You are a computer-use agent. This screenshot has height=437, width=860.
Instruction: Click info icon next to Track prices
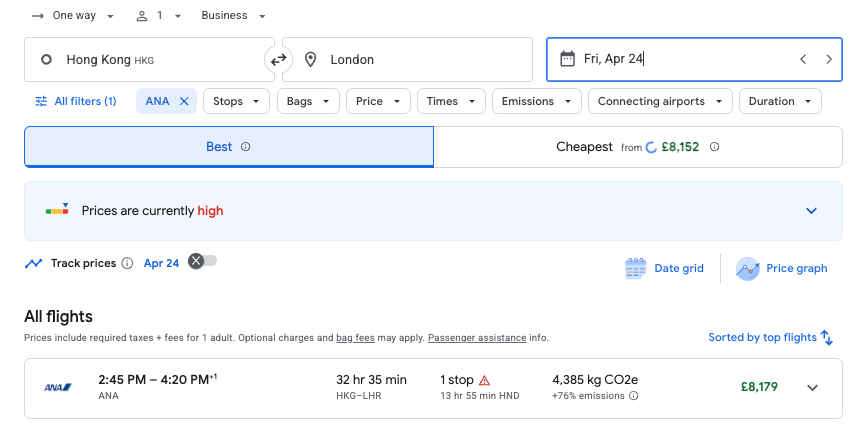(x=127, y=263)
